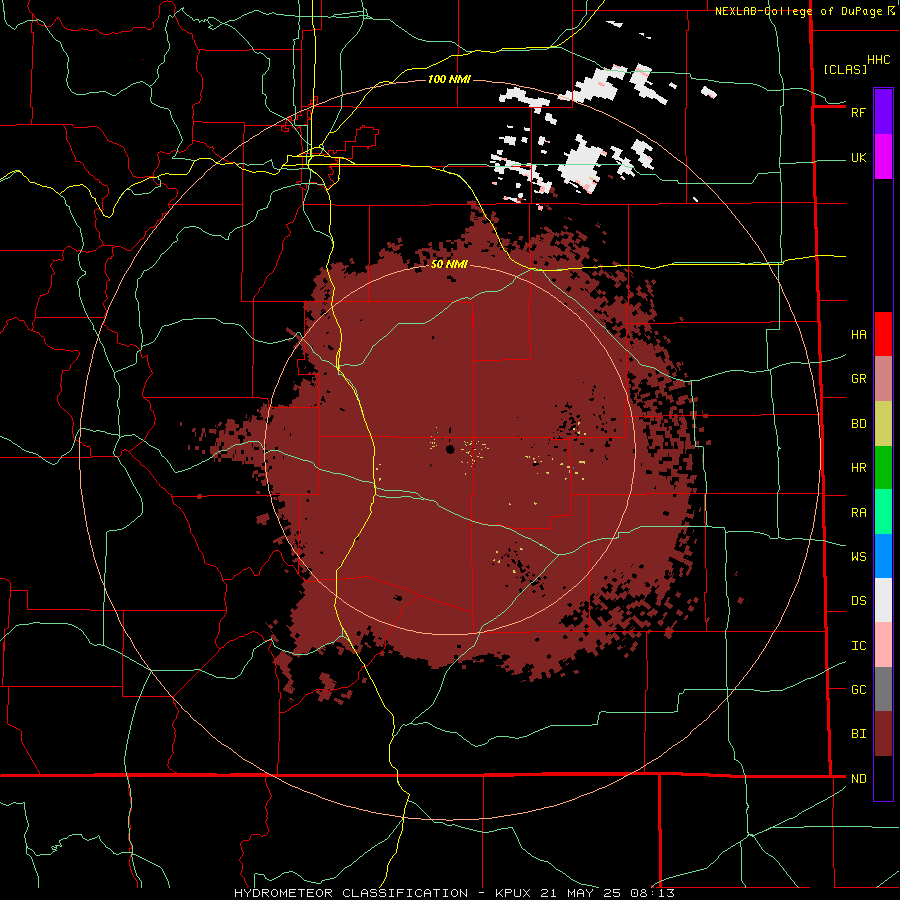Image resolution: width=900 pixels, height=900 pixels.
Task: Click the RA legend label
Action: 858,513
